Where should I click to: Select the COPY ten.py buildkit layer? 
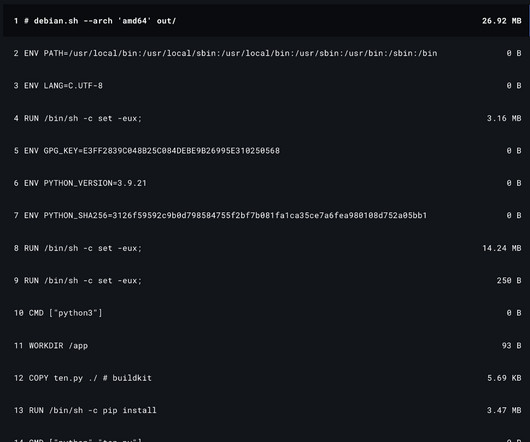(266, 378)
